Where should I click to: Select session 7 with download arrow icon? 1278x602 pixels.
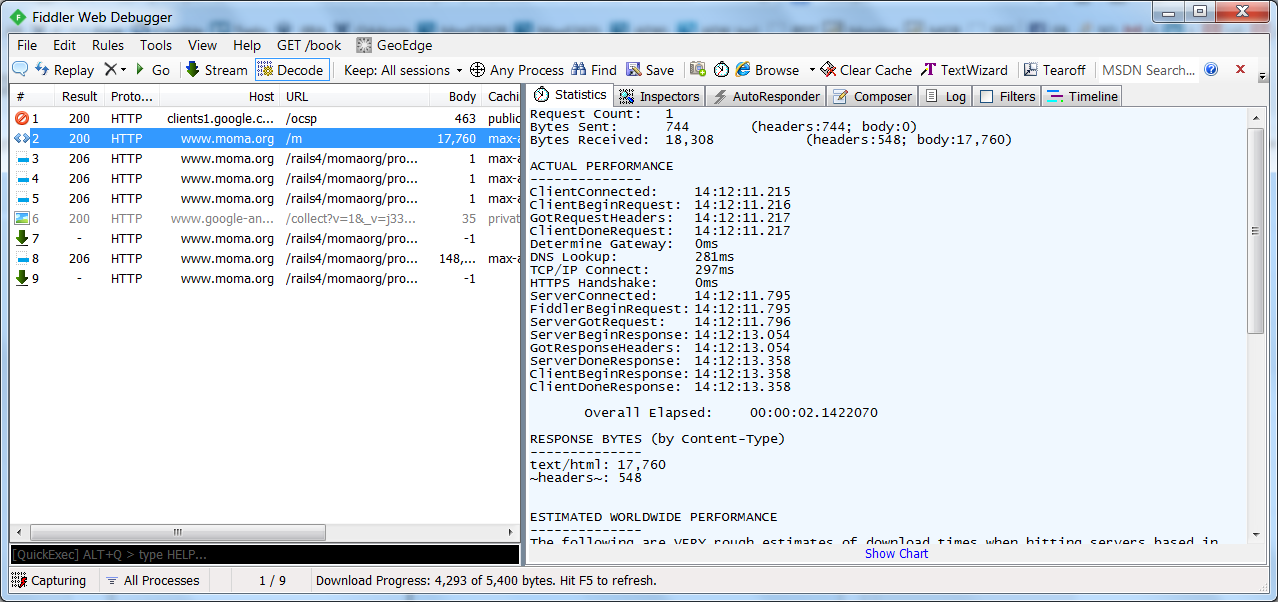[x=265, y=238]
